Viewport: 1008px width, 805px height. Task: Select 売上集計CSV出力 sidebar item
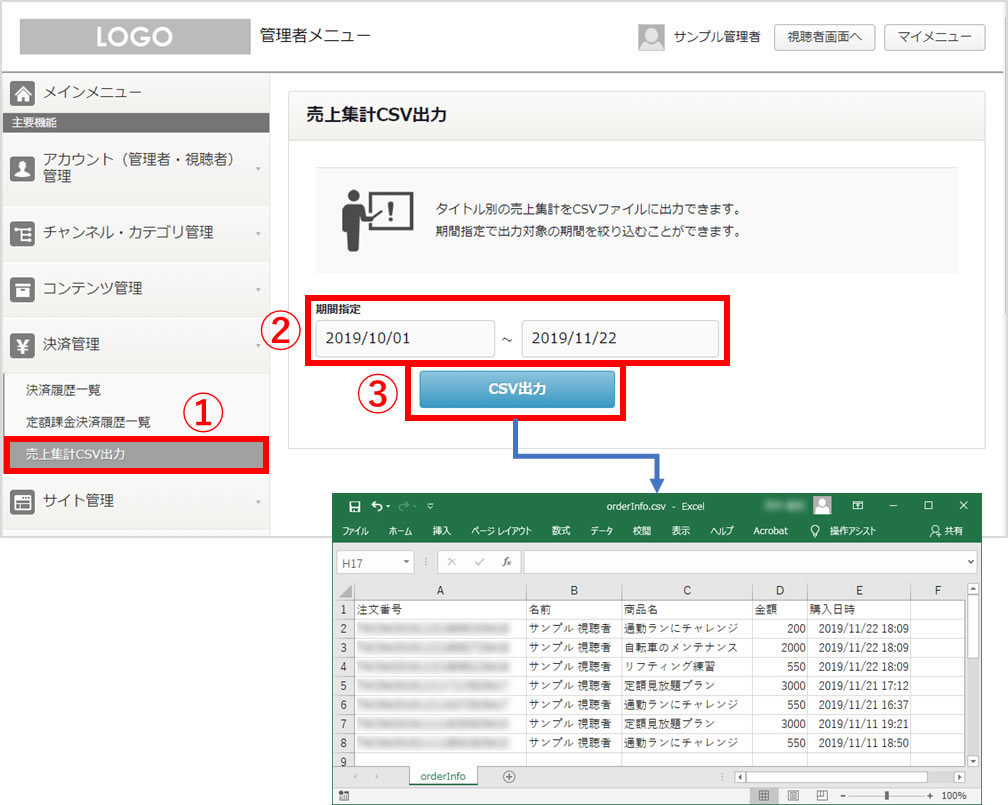tap(136, 455)
